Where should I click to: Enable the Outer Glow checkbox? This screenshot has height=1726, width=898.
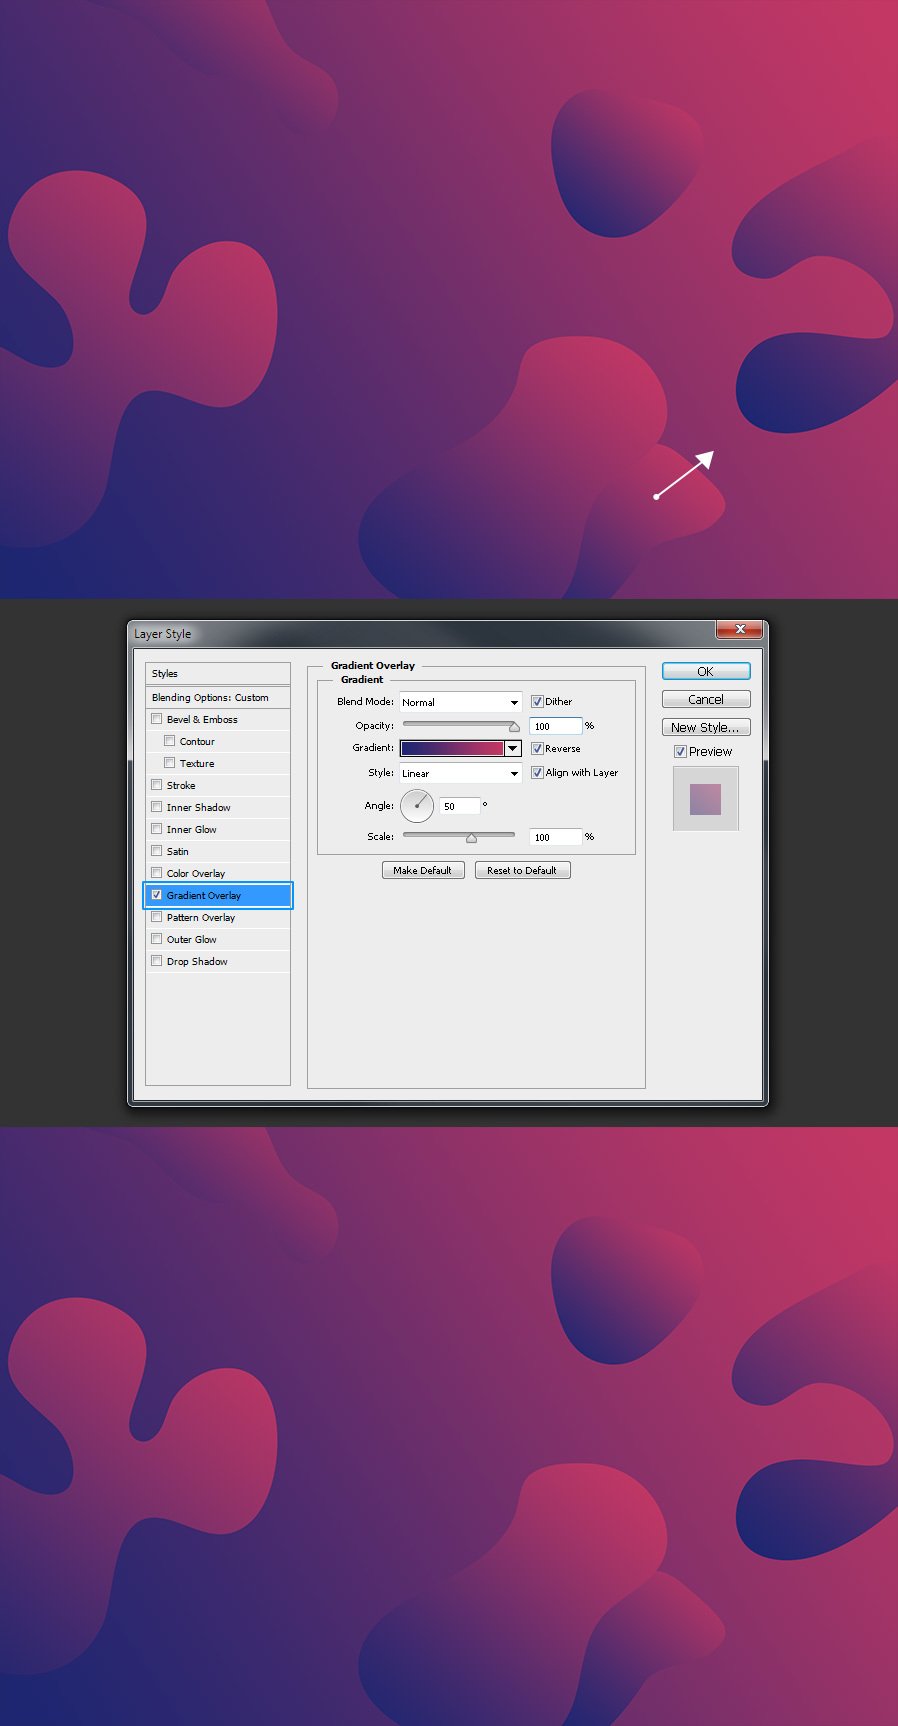pos(156,939)
